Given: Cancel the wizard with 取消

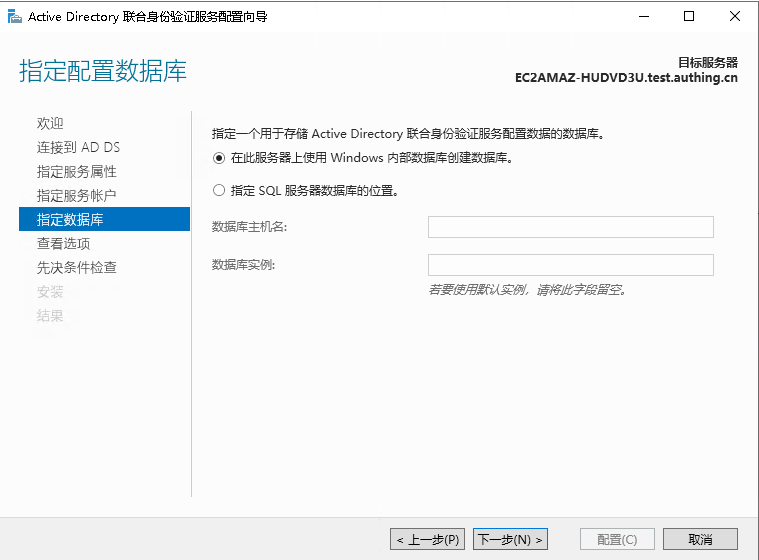Looking at the screenshot, I should pos(700,539).
